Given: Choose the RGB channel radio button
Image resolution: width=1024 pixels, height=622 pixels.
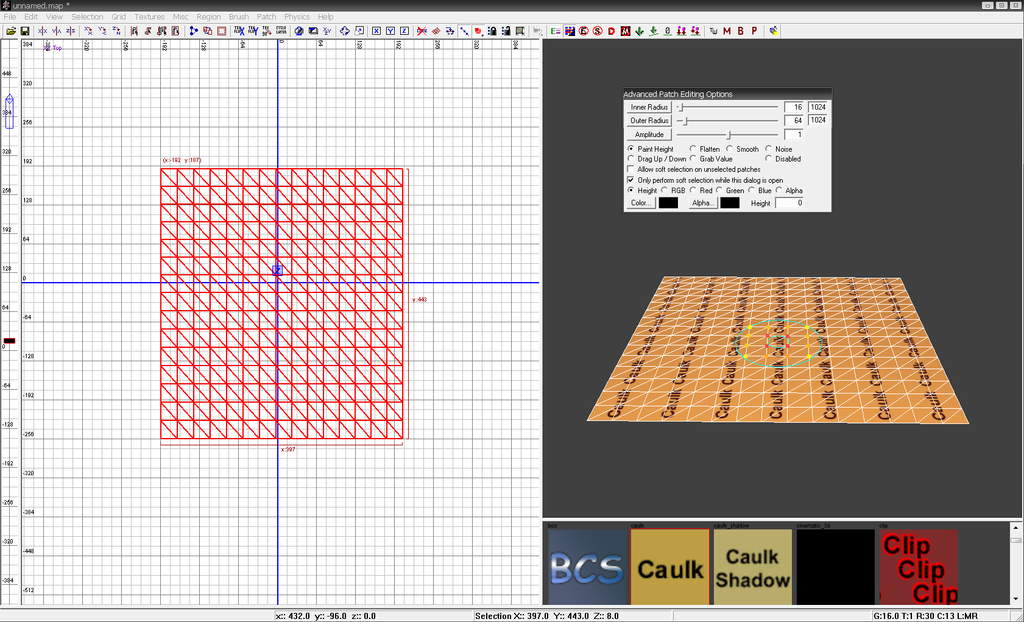Looking at the screenshot, I should 664,190.
